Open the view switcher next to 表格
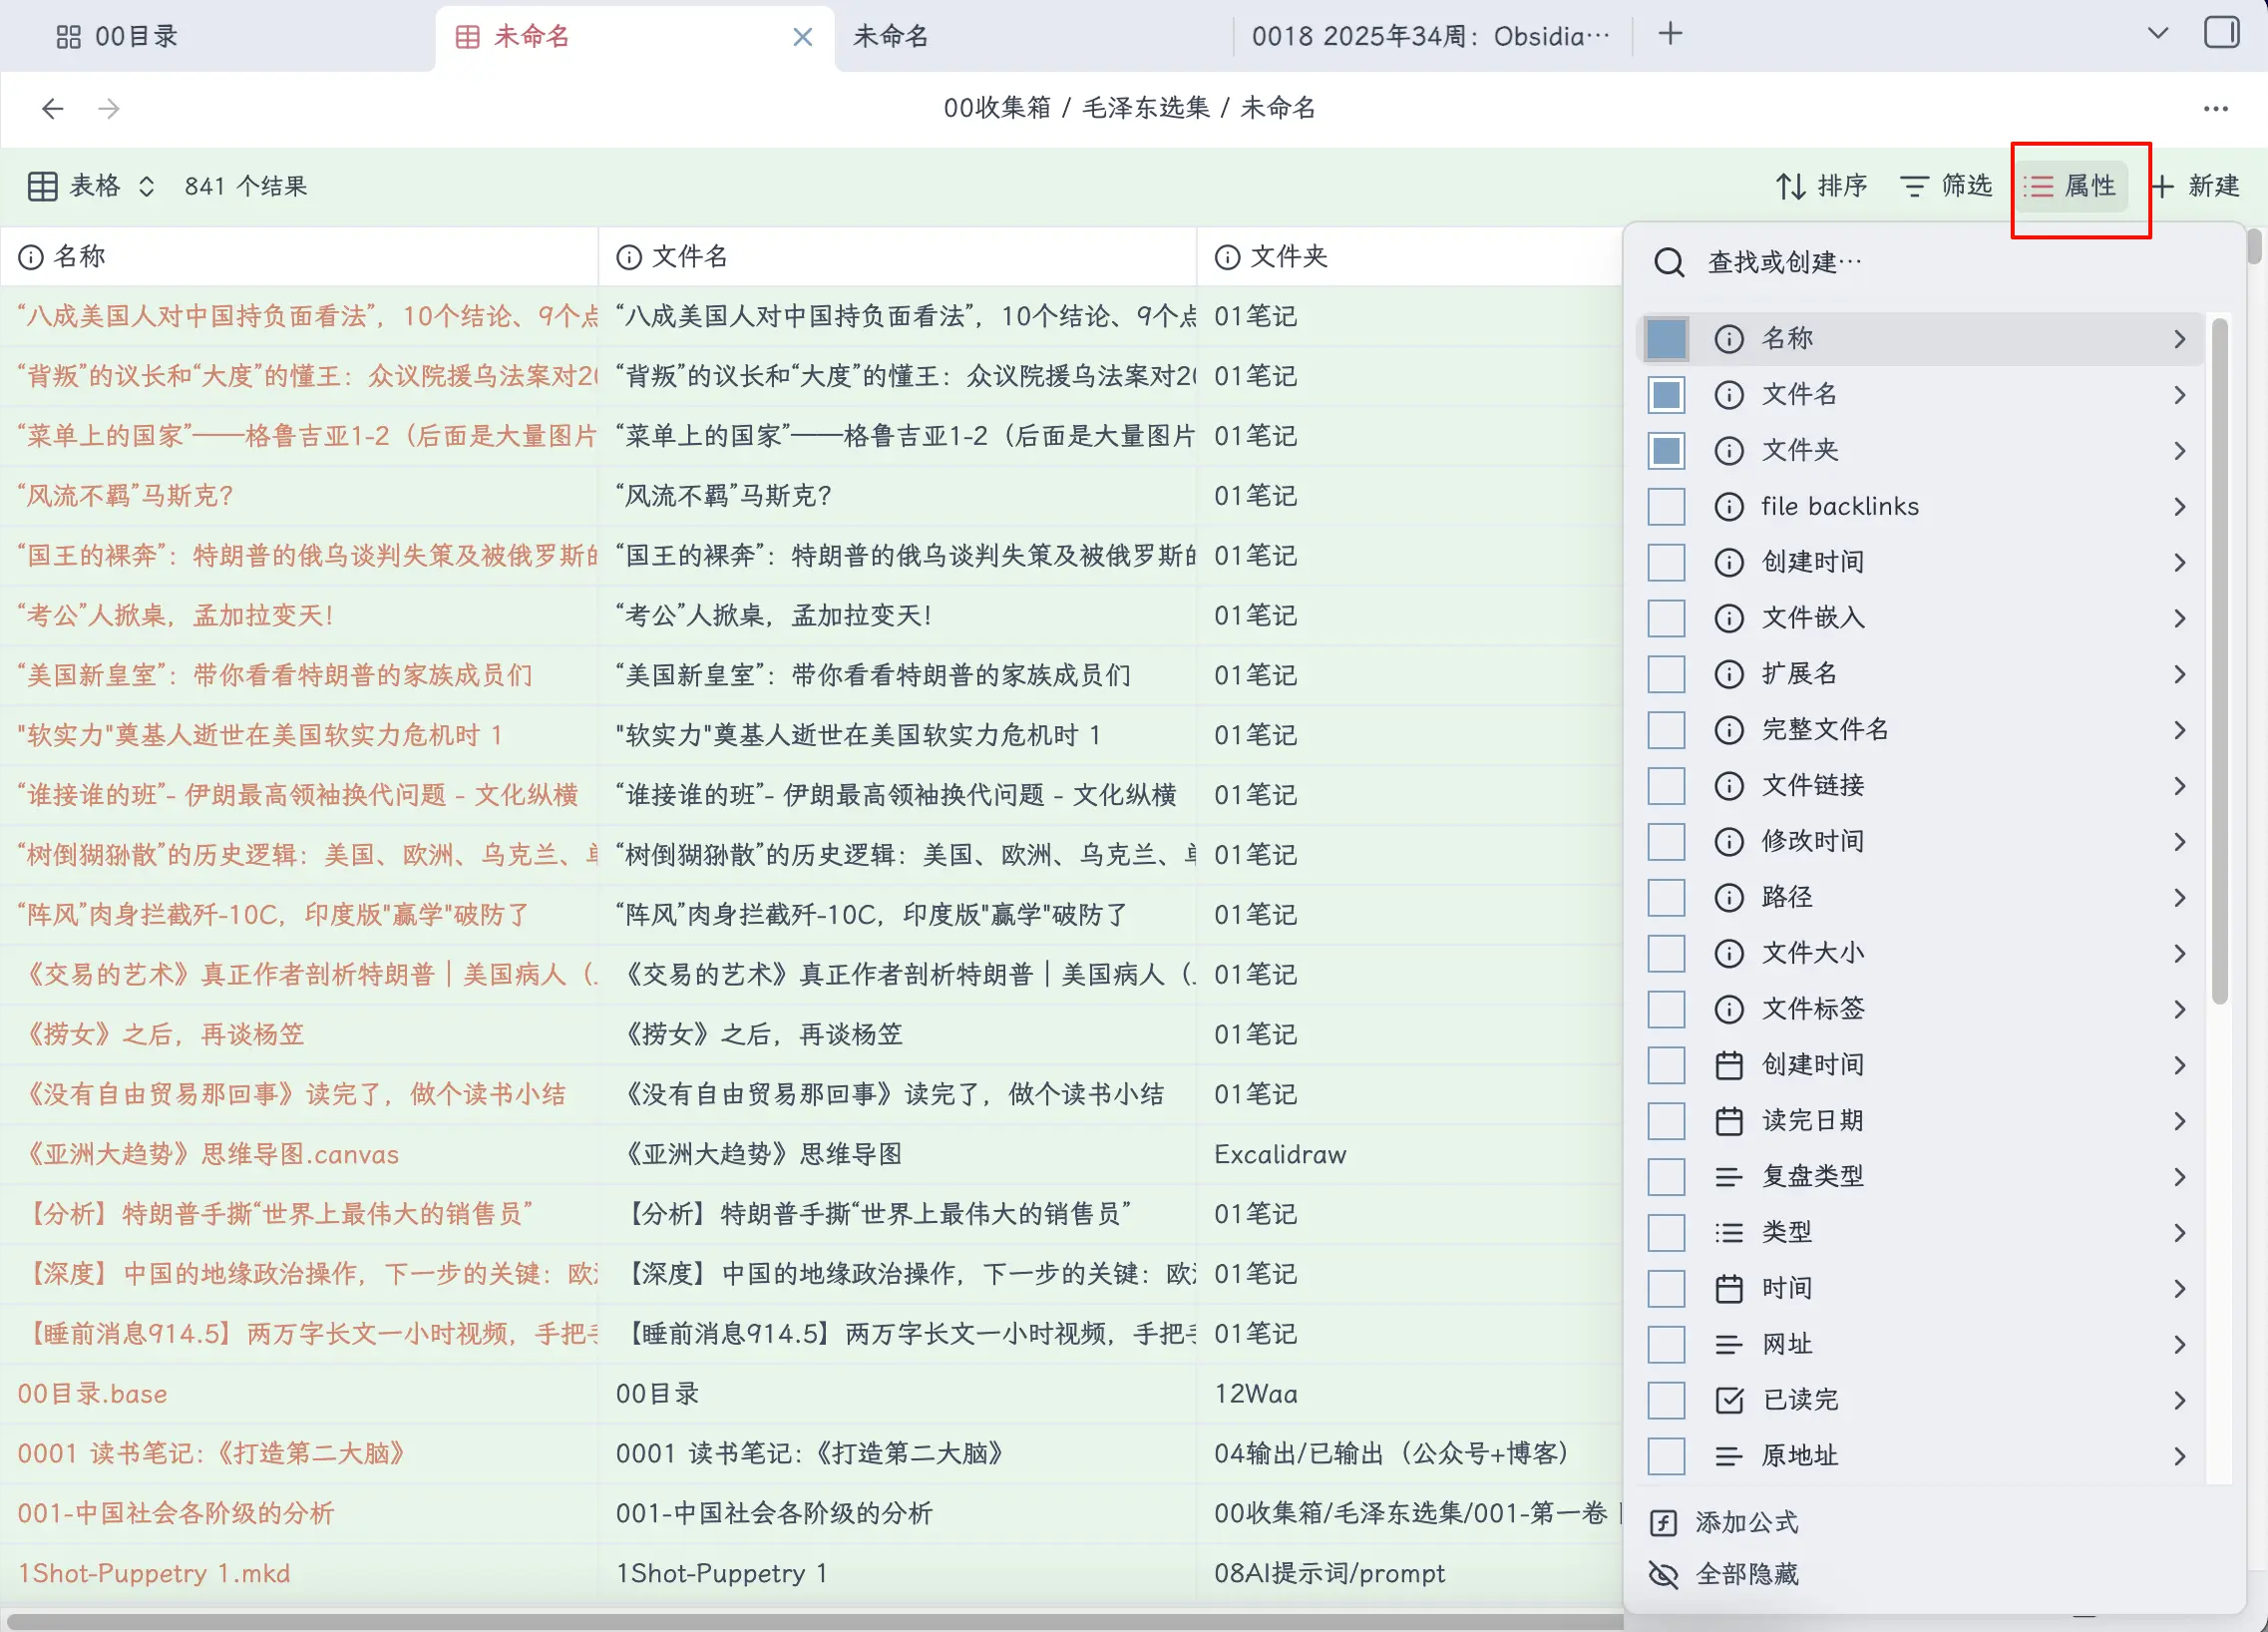Image resolution: width=2268 pixels, height=1632 pixels. (x=146, y=186)
